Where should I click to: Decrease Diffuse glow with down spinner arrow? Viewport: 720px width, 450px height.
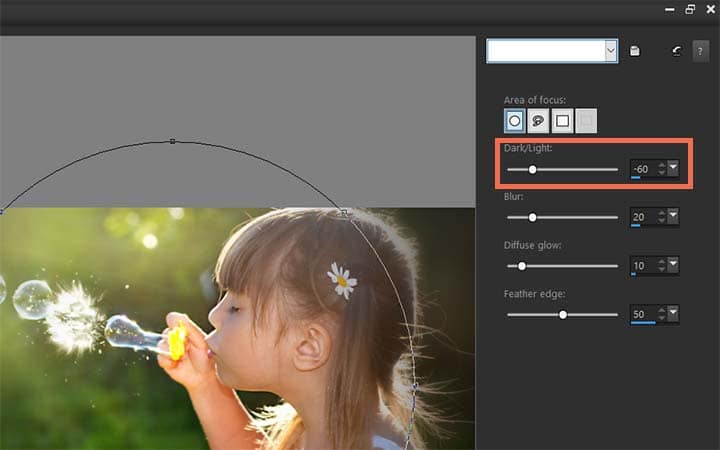pos(662,269)
